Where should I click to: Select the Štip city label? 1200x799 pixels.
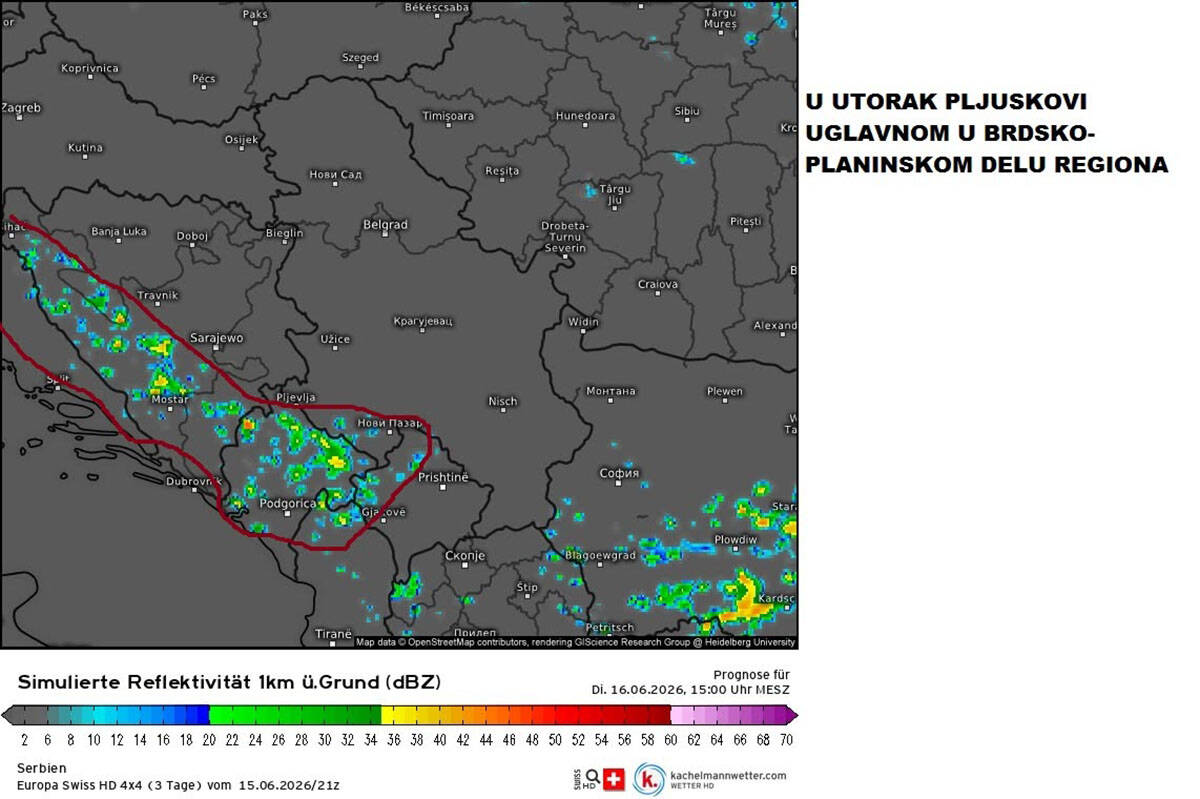[x=527, y=586]
